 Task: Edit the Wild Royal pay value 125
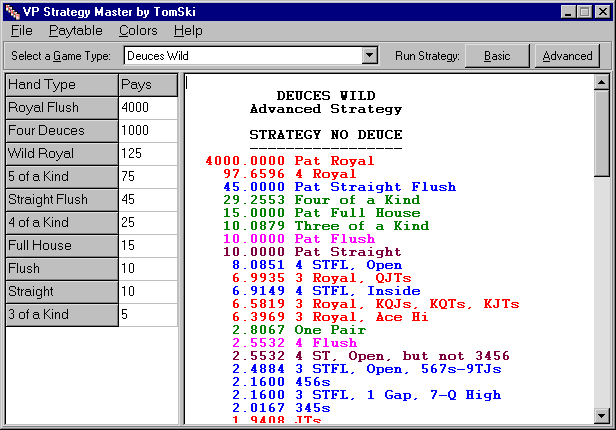click(148, 154)
